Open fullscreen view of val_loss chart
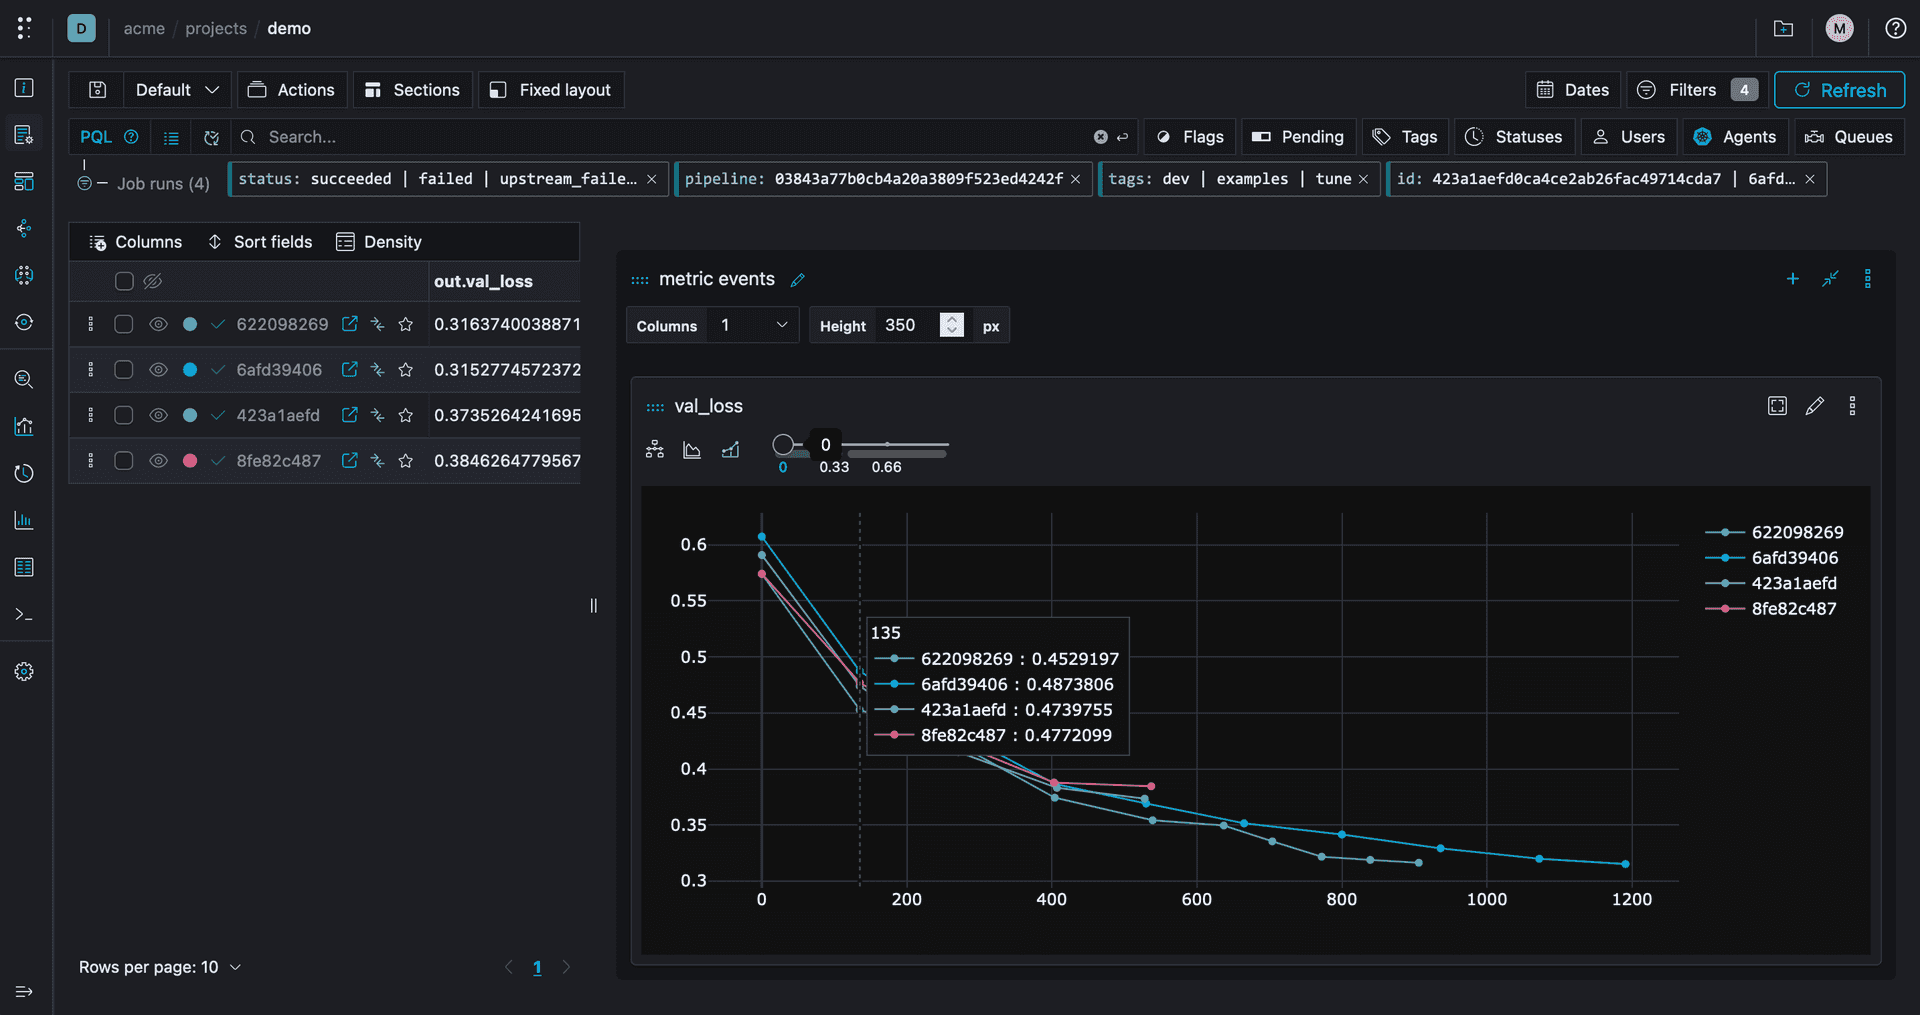This screenshot has width=1920, height=1015. click(x=1777, y=405)
